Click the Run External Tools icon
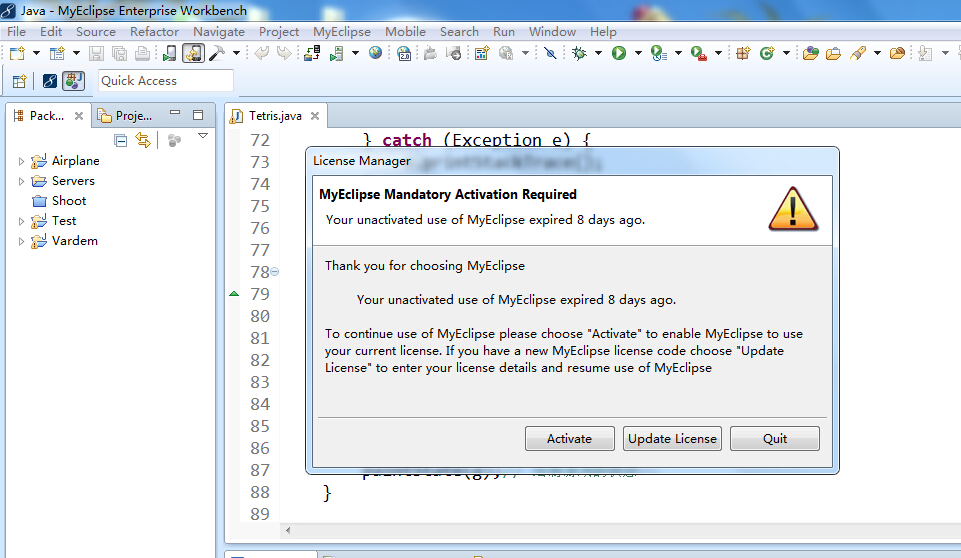Screen dimensions: 961x558 pyautogui.click(x=699, y=53)
